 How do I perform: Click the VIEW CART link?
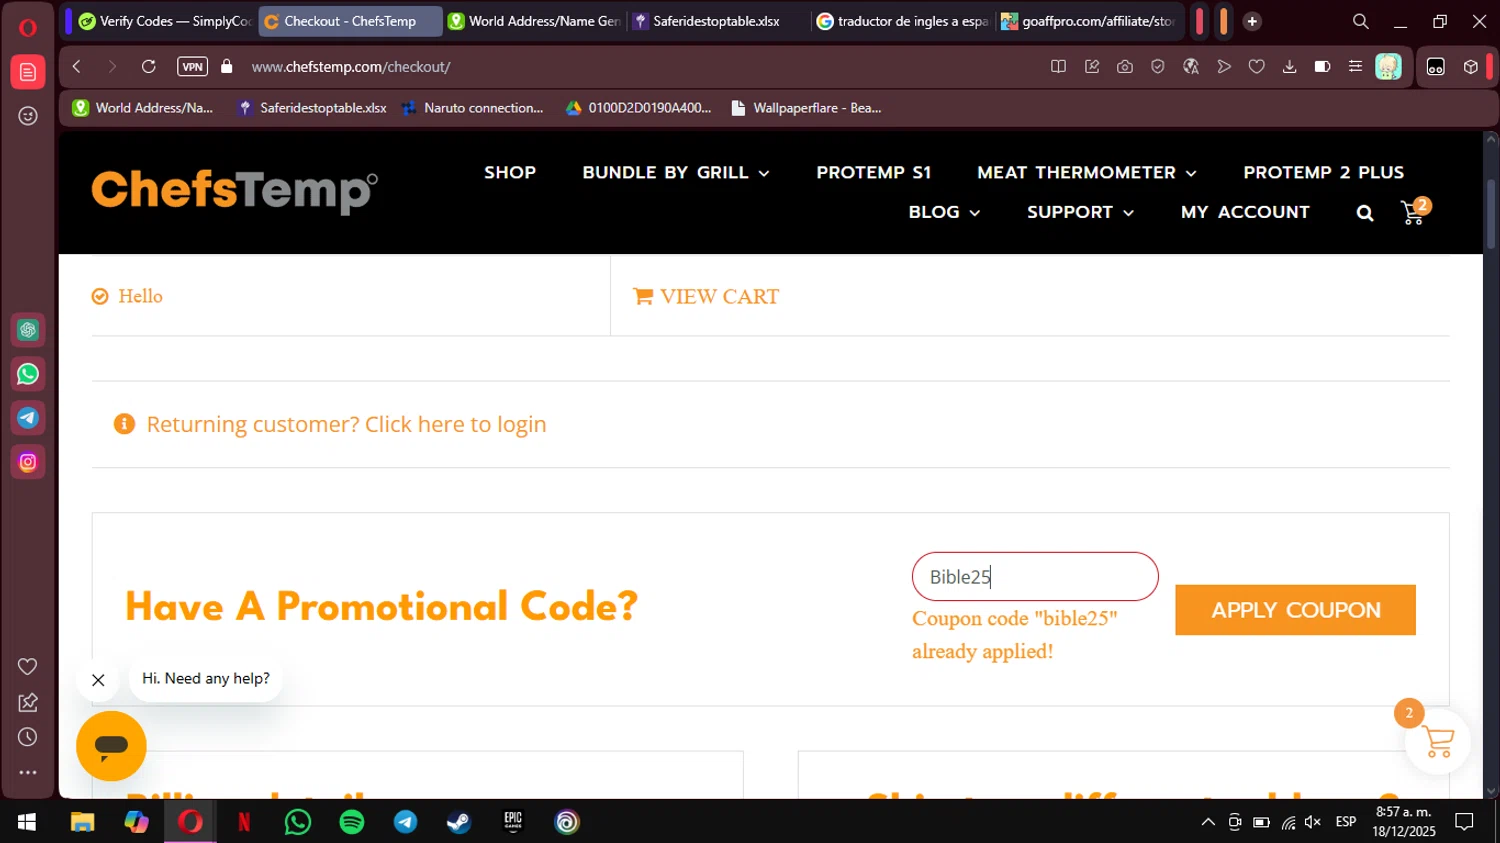pyautogui.click(x=706, y=296)
